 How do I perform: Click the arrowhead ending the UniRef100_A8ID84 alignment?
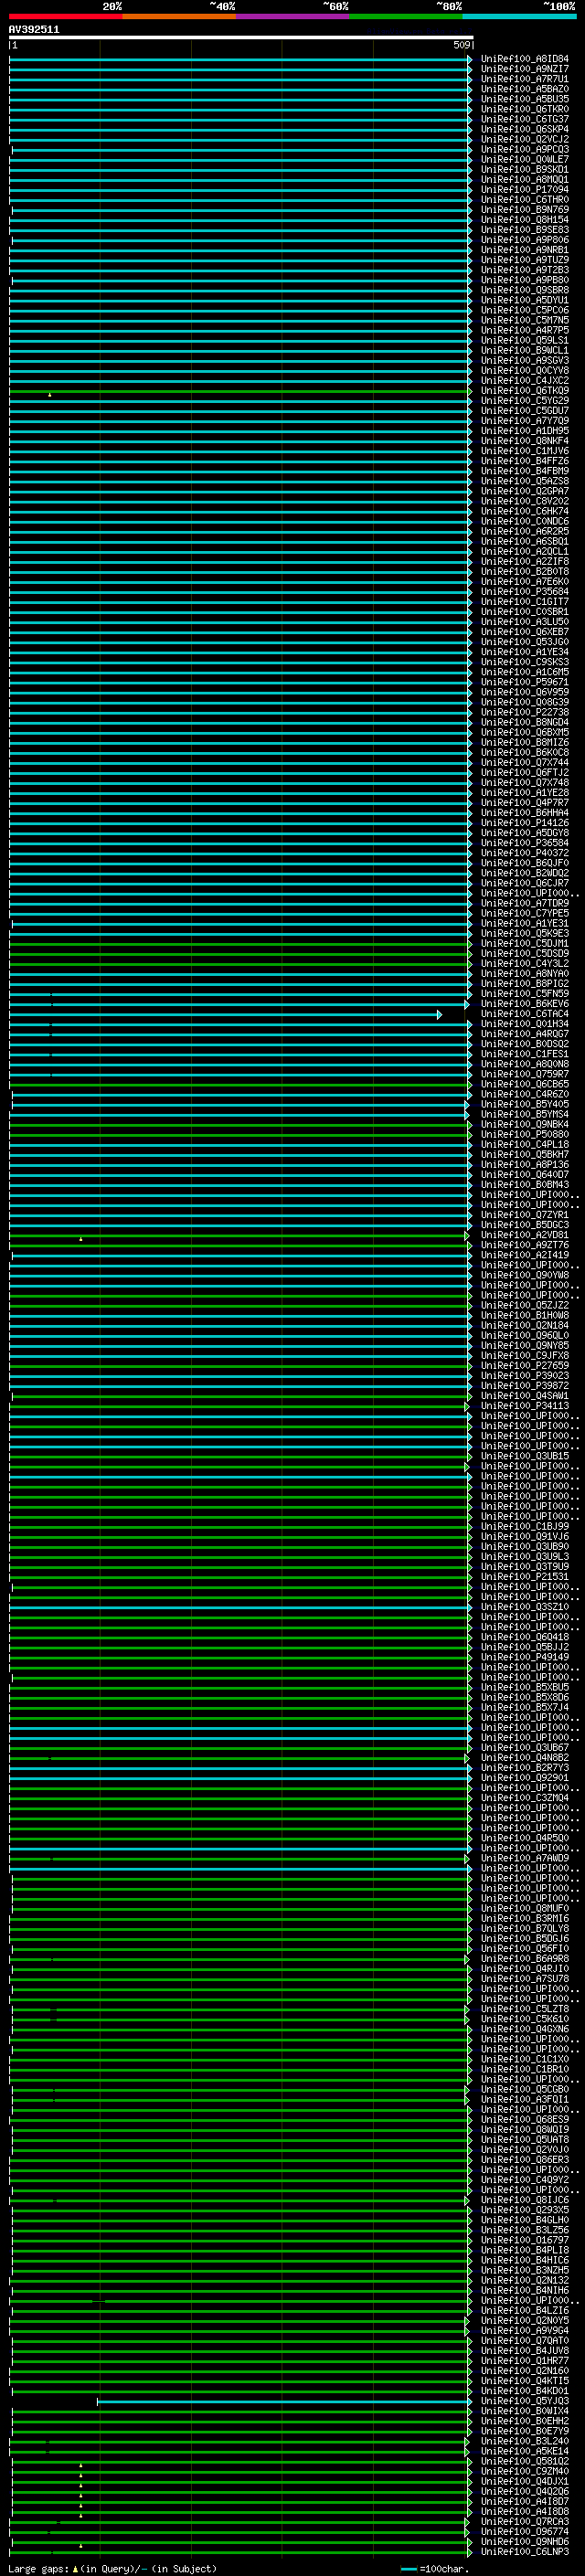[x=469, y=60]
